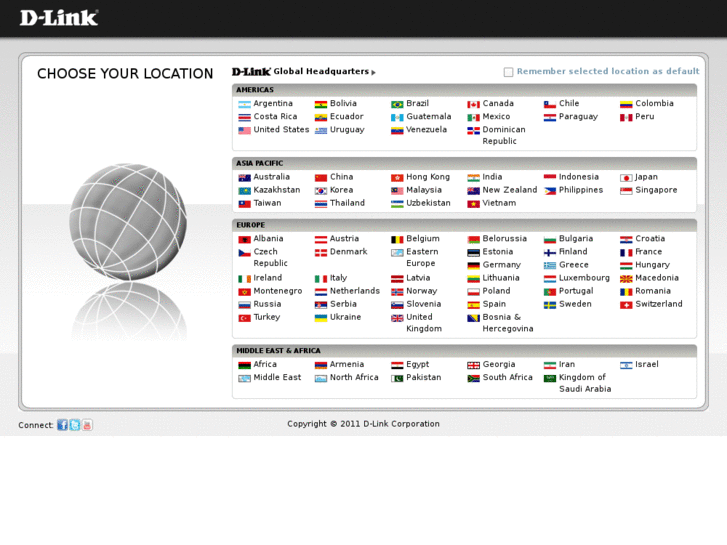This screenshot has height=545, width=727.
Task: Click the Brazil flag icon
Action: (397, 104)
